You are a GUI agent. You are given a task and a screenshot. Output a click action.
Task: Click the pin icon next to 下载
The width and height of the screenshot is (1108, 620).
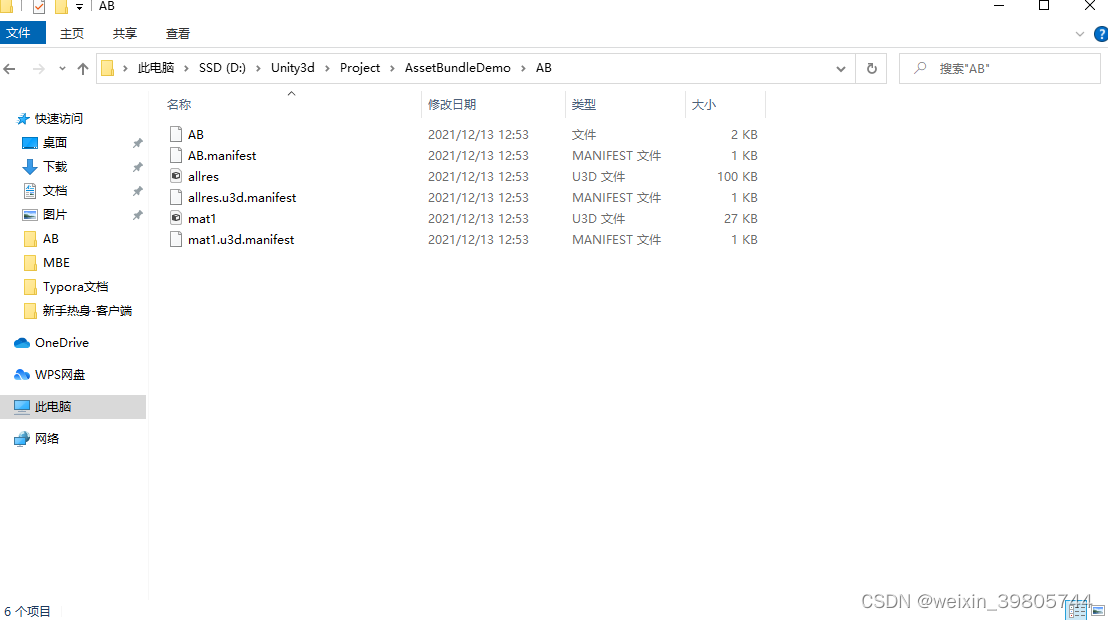(x=138, y=167)
